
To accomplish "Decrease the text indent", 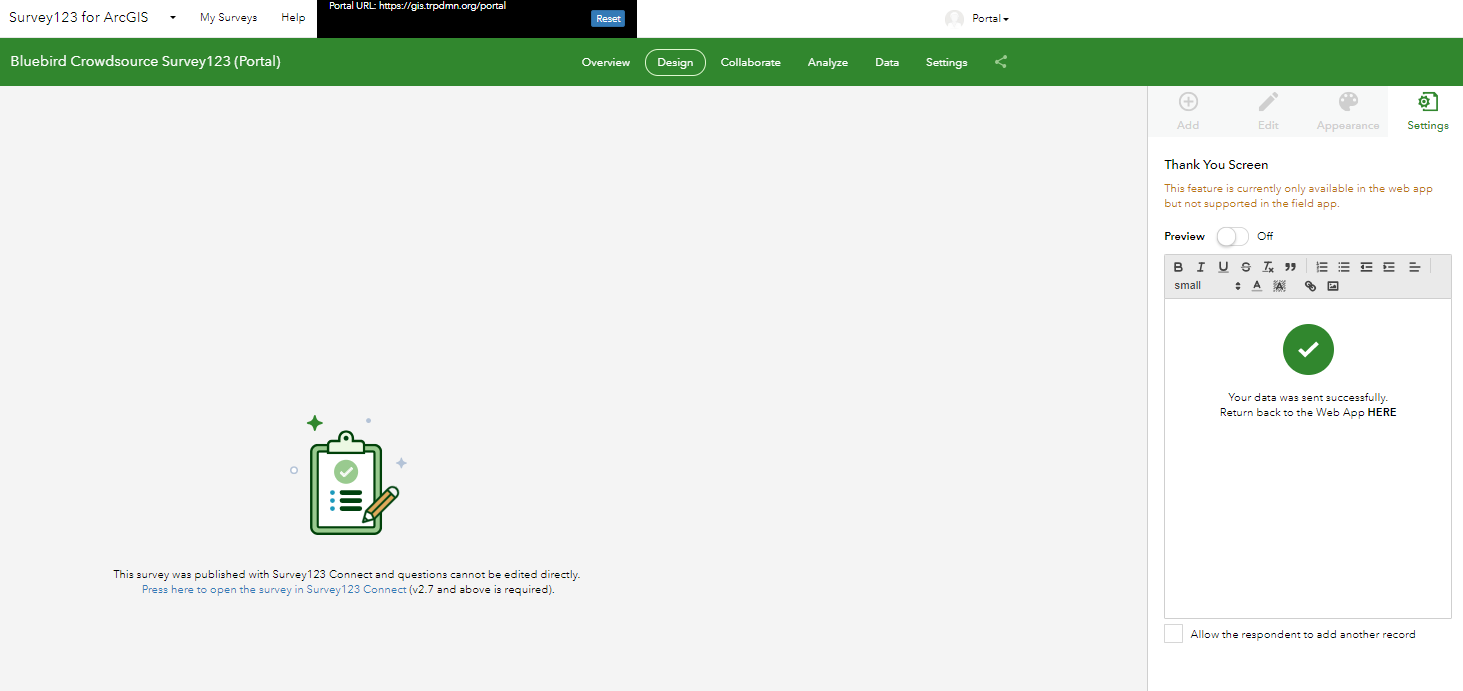I will click(1366, 267).
